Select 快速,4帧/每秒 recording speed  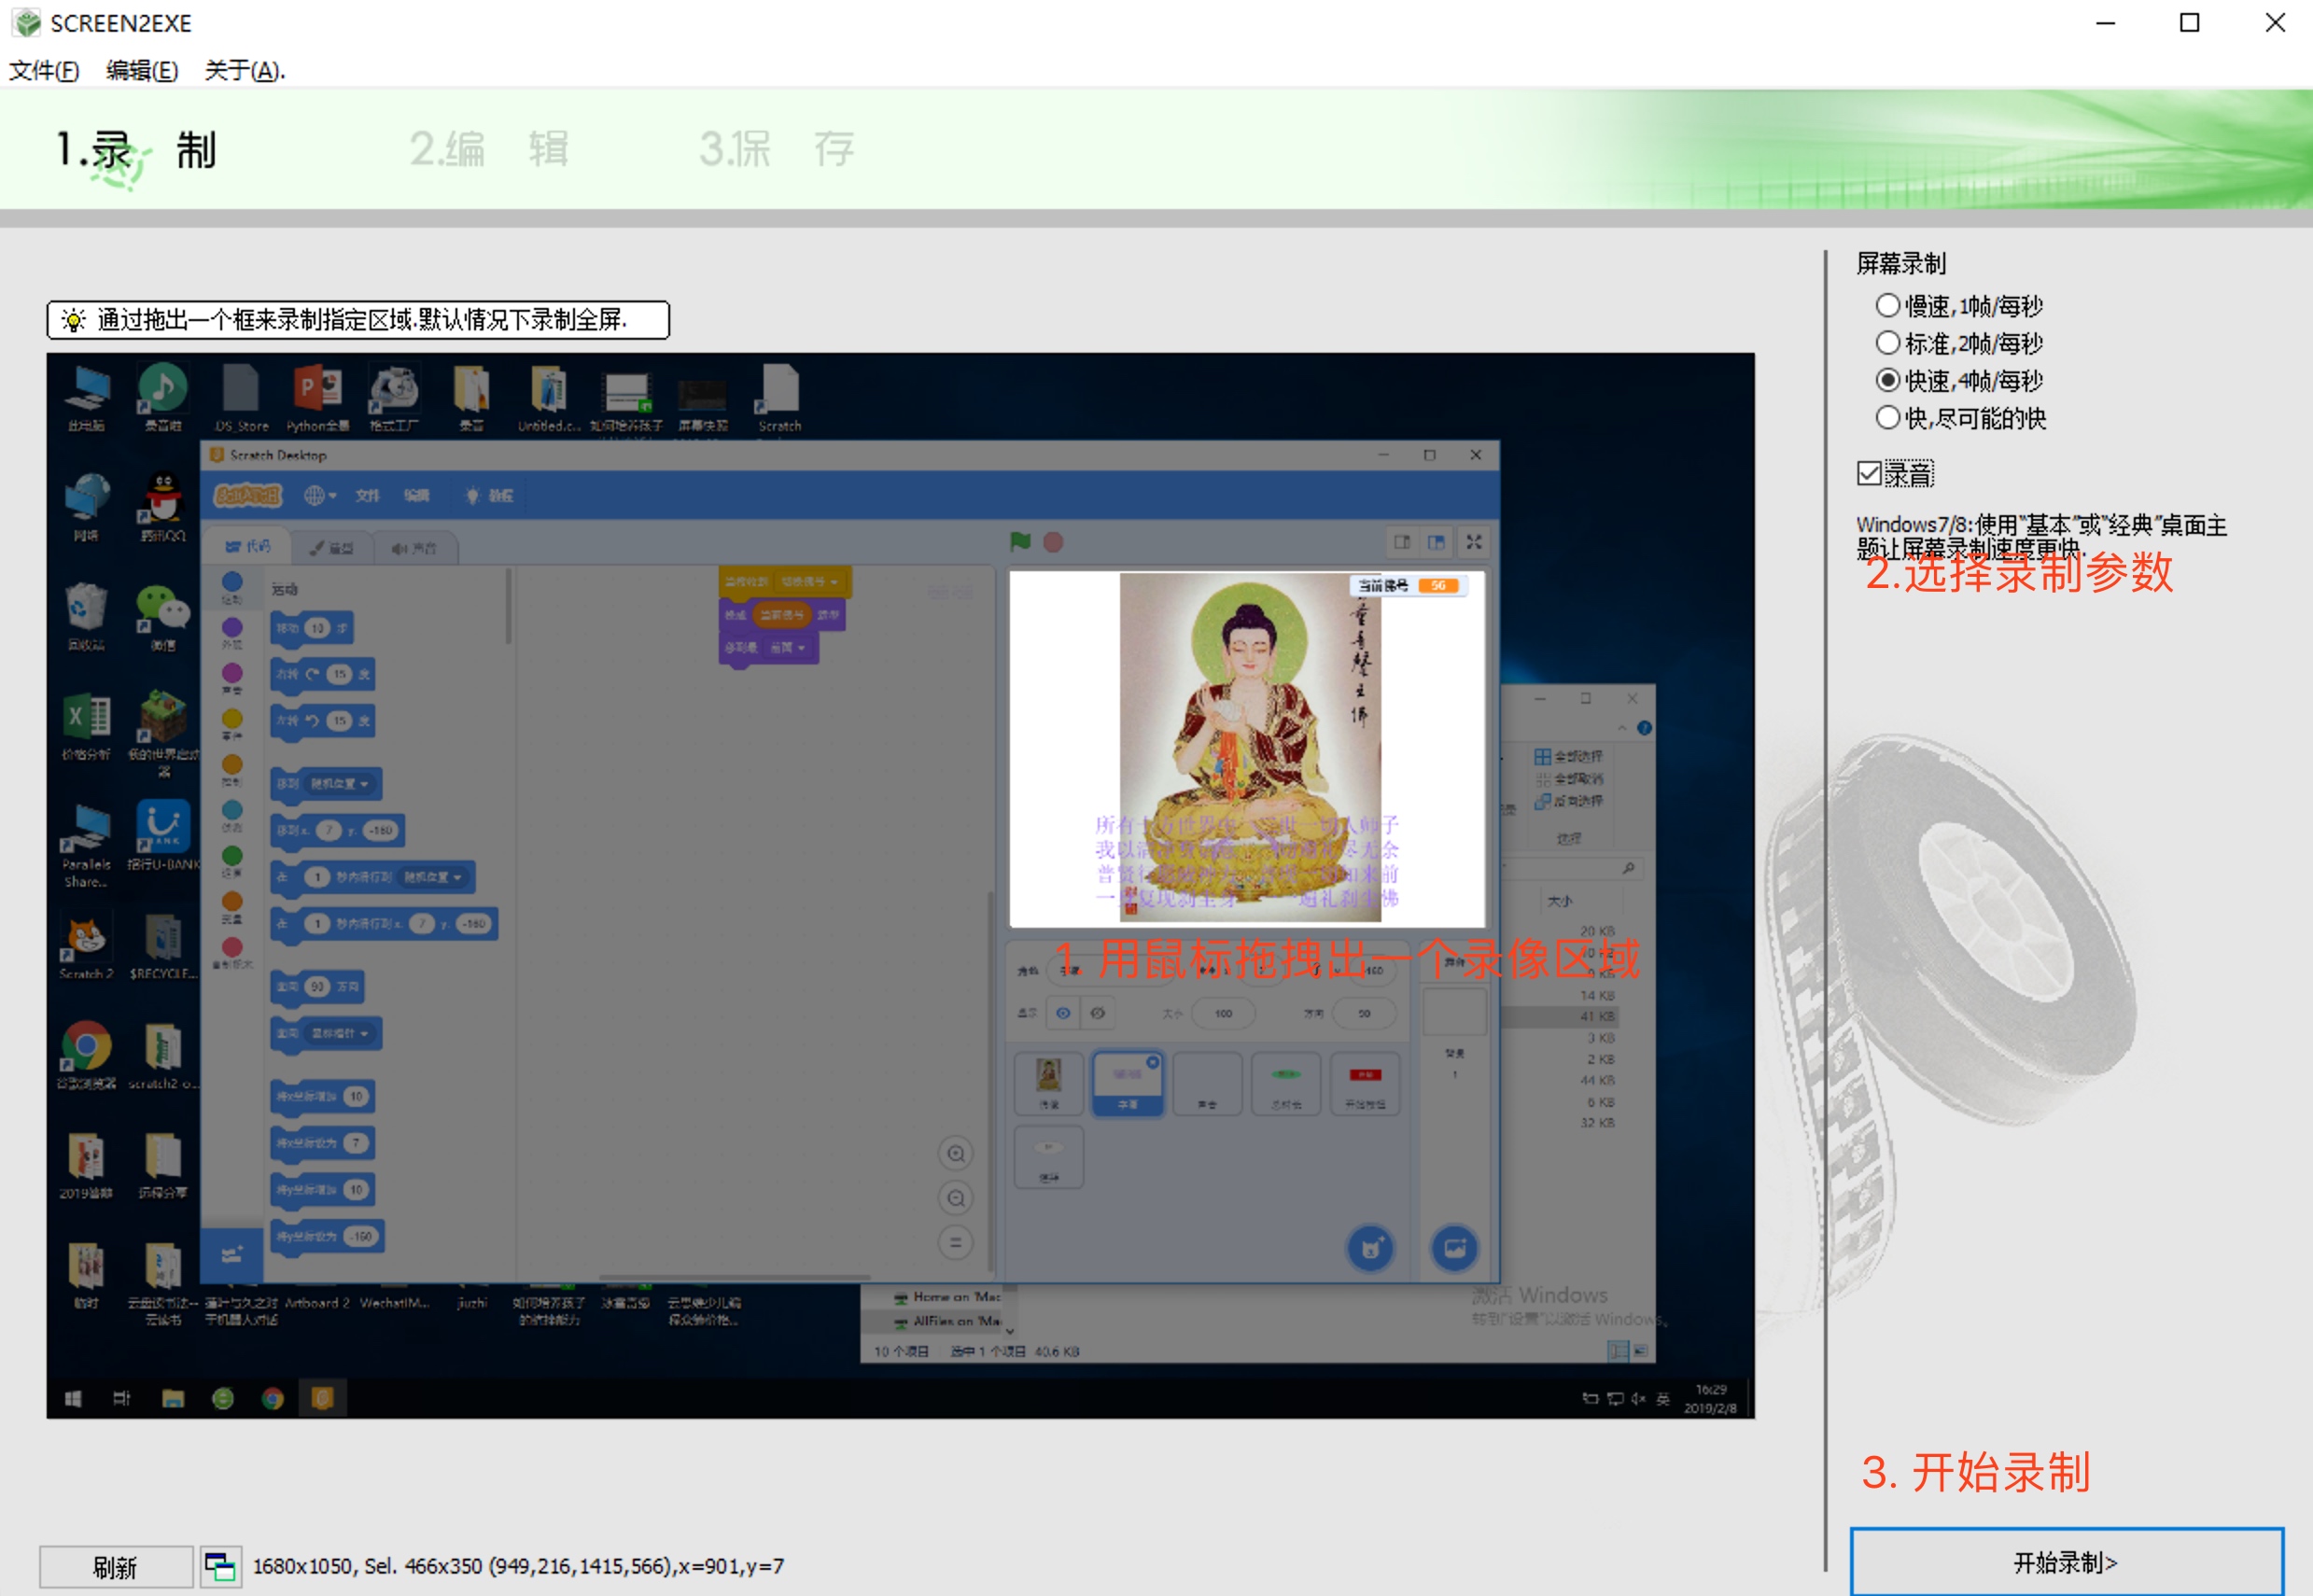point(1959,380)
